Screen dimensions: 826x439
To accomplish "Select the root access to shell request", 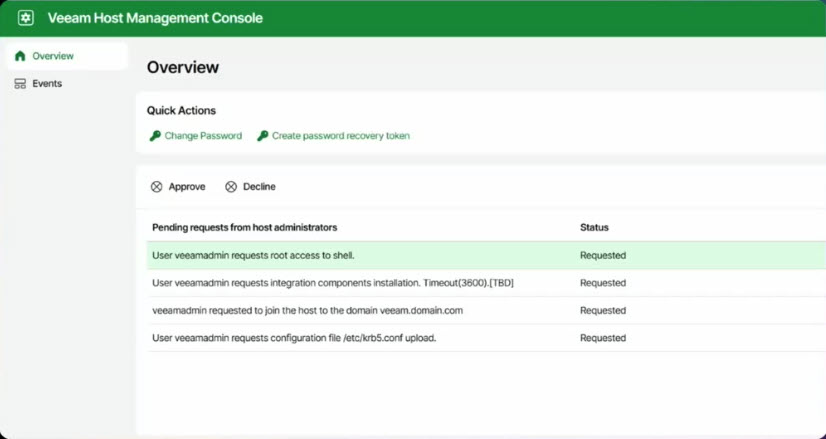I will click(486, 256).
